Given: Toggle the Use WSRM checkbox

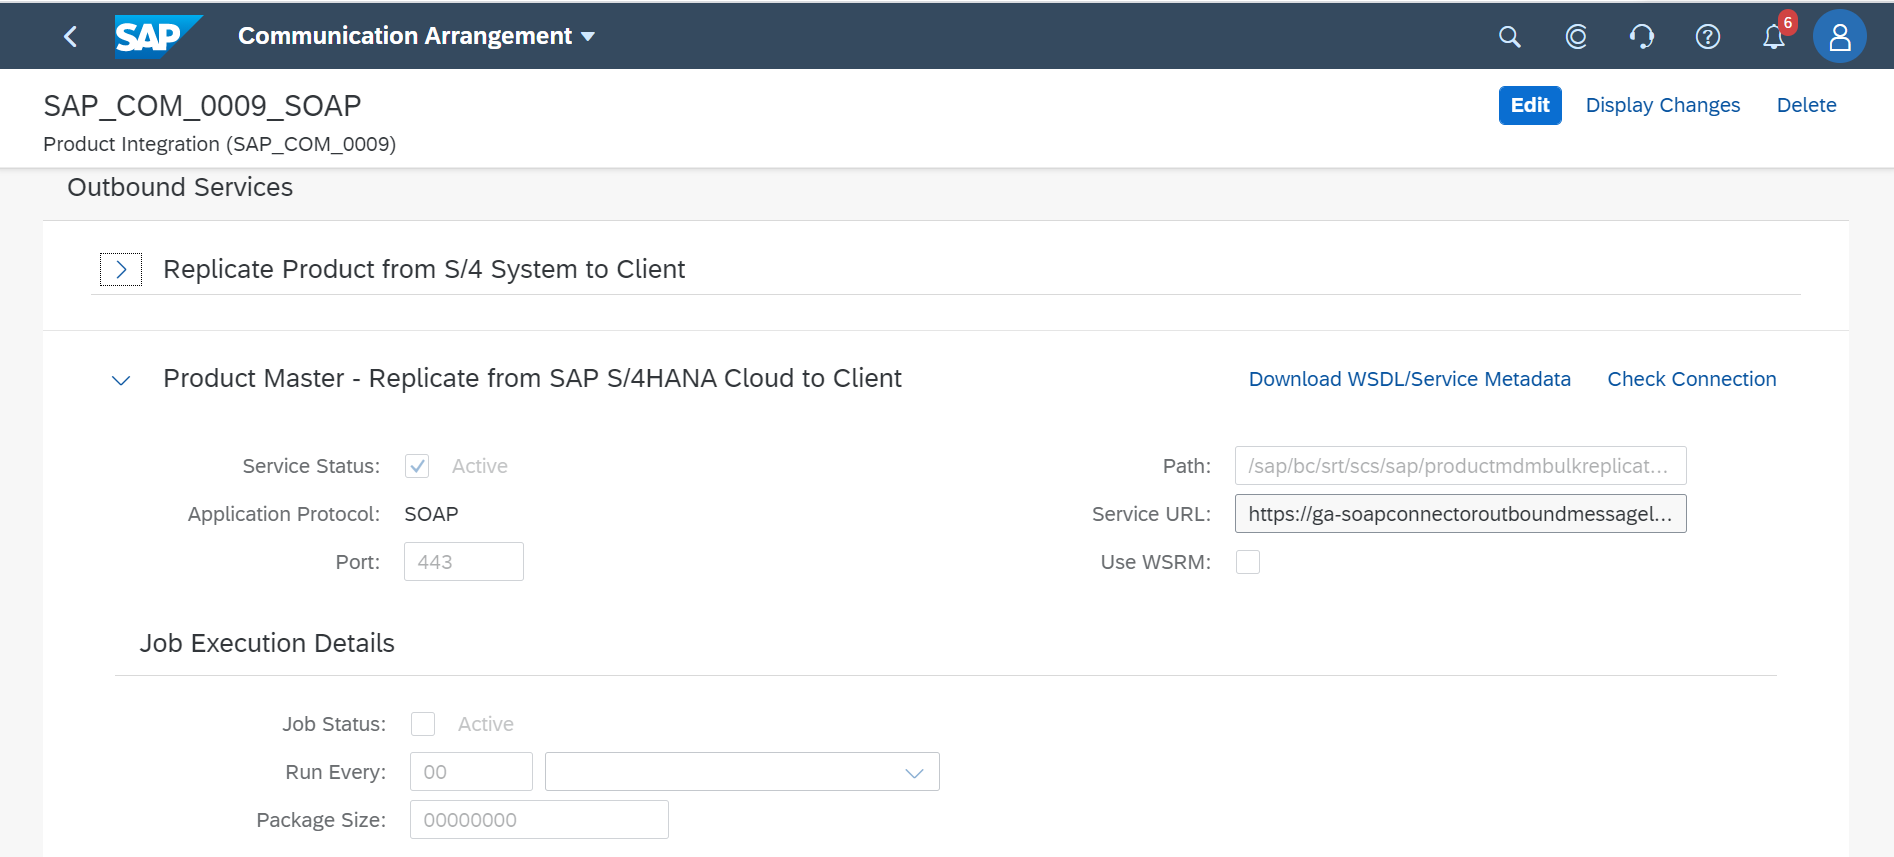Looking at the screenshot, I should pyautogui.click(x=1248, y=562).
